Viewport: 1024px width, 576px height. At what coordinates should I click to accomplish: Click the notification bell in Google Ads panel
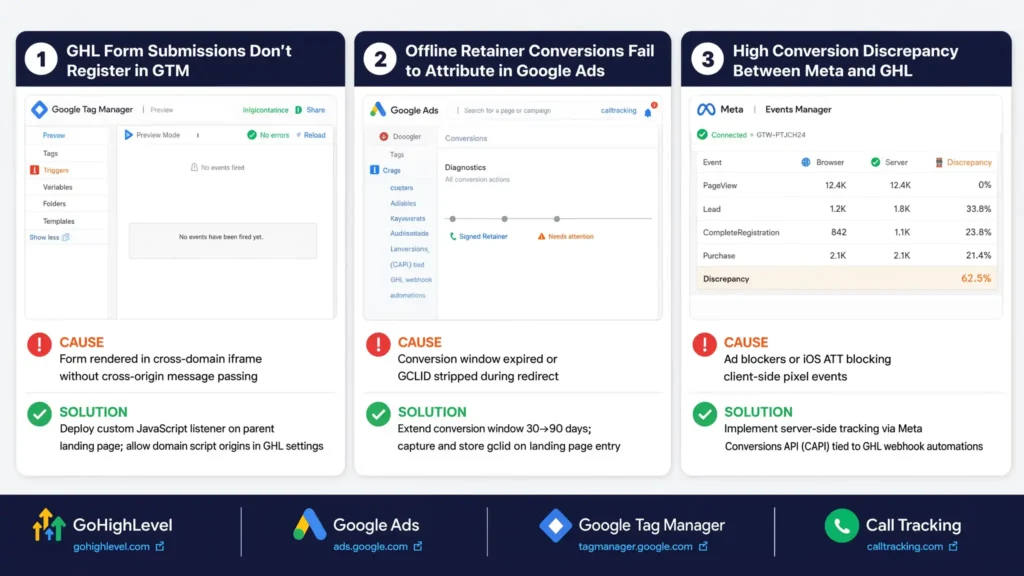pos(648,112)
